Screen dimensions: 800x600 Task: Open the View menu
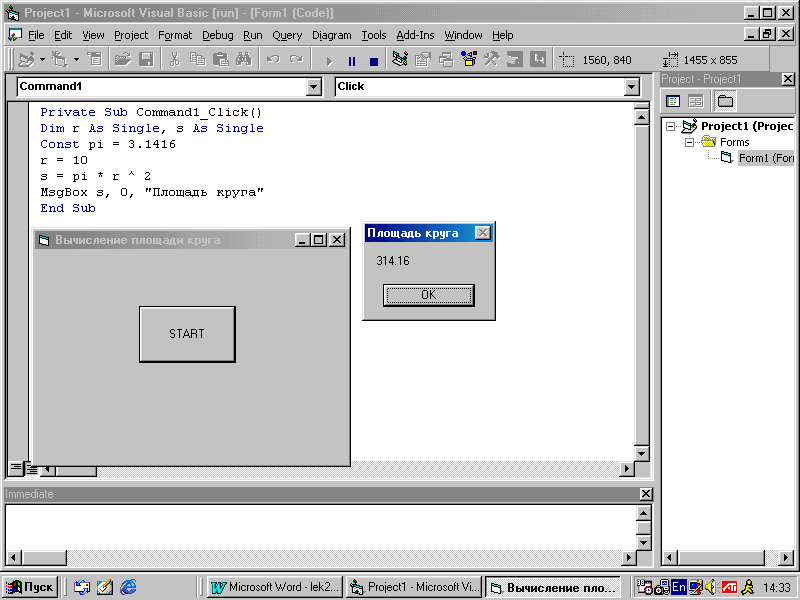[x=93, y=35]
